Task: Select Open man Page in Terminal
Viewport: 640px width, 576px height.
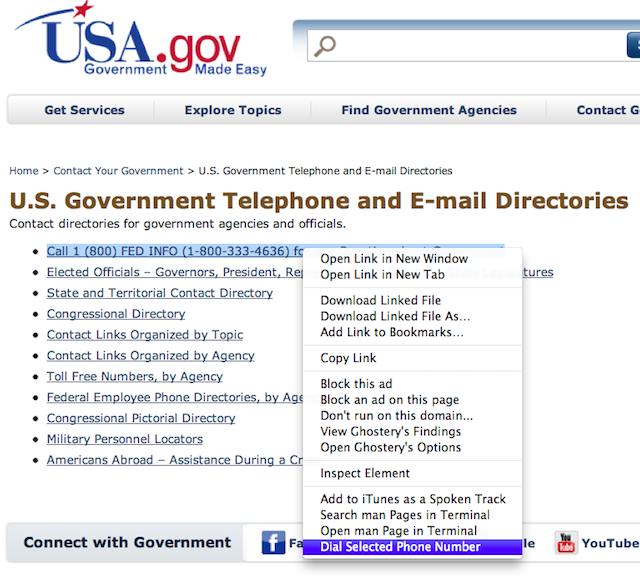Action: [412, 531]
